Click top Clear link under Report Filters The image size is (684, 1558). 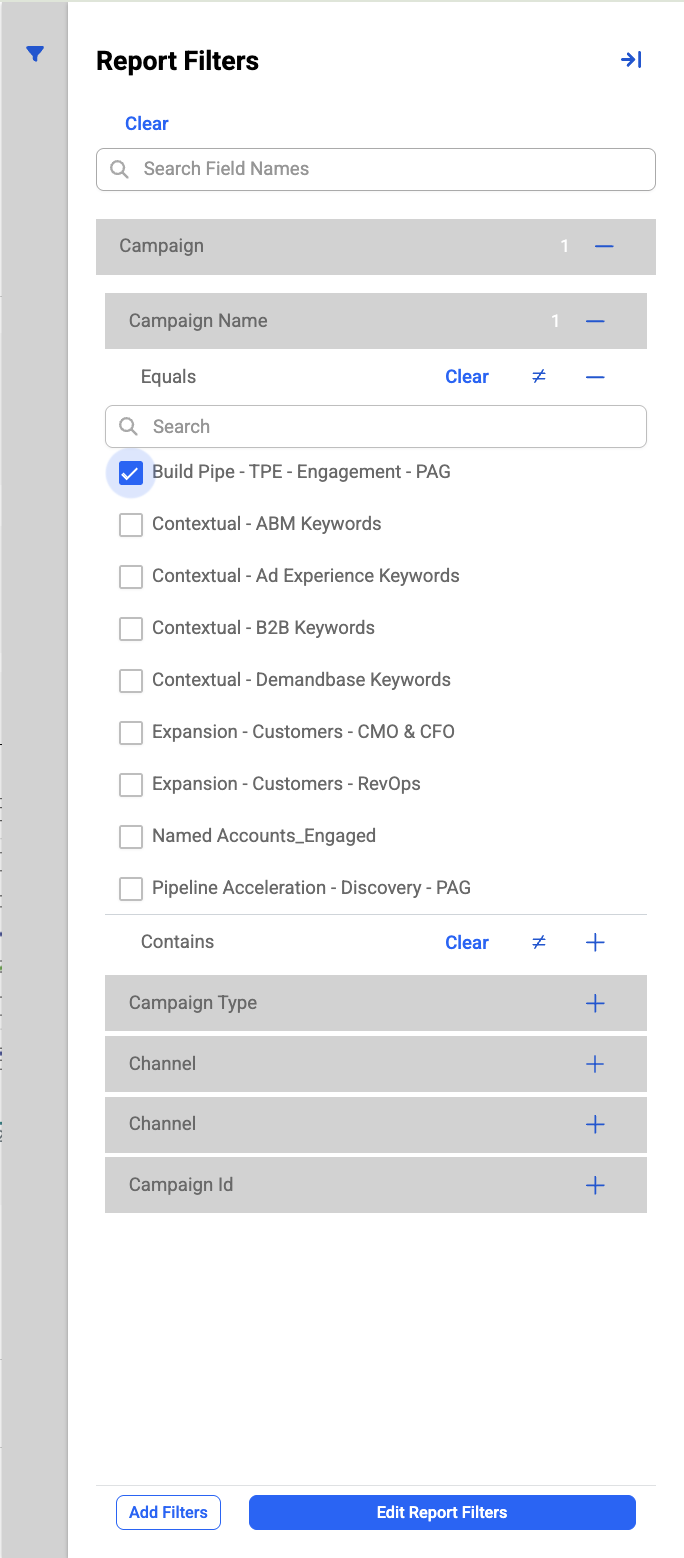click(x=147, y=124)
